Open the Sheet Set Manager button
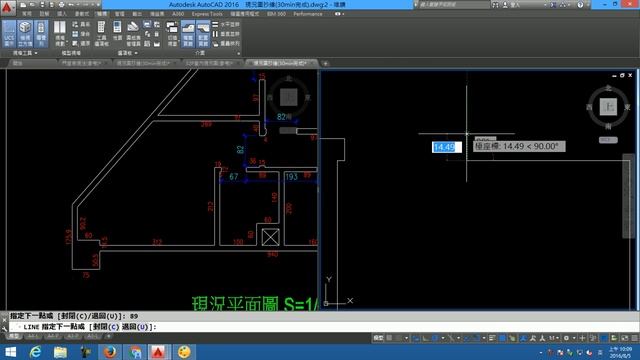 click(133, 34)
